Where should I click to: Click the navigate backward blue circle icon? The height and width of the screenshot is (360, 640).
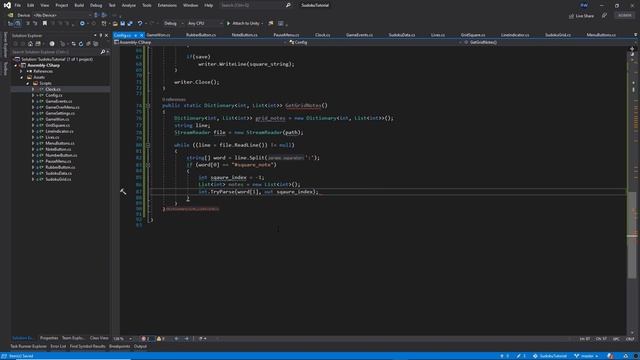(82, 24)
